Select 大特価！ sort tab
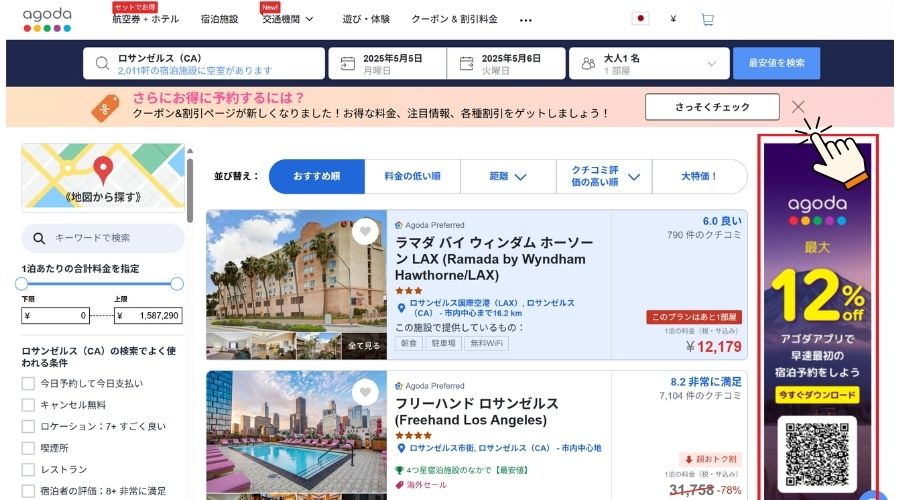The image size is (900, 500). click(x=700, y=177)
